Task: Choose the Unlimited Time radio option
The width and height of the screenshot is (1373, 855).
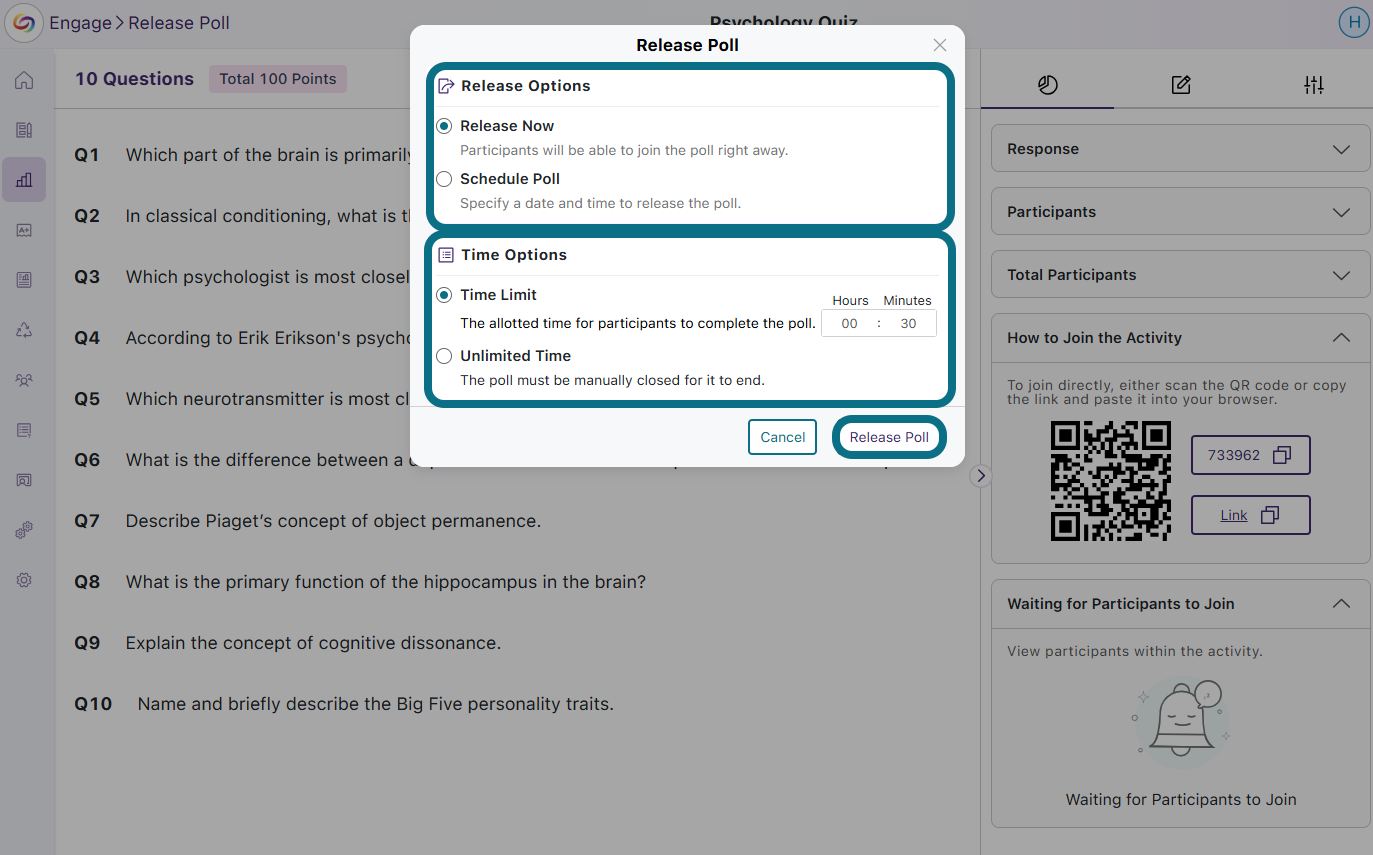Action: (x=444, y=356)
